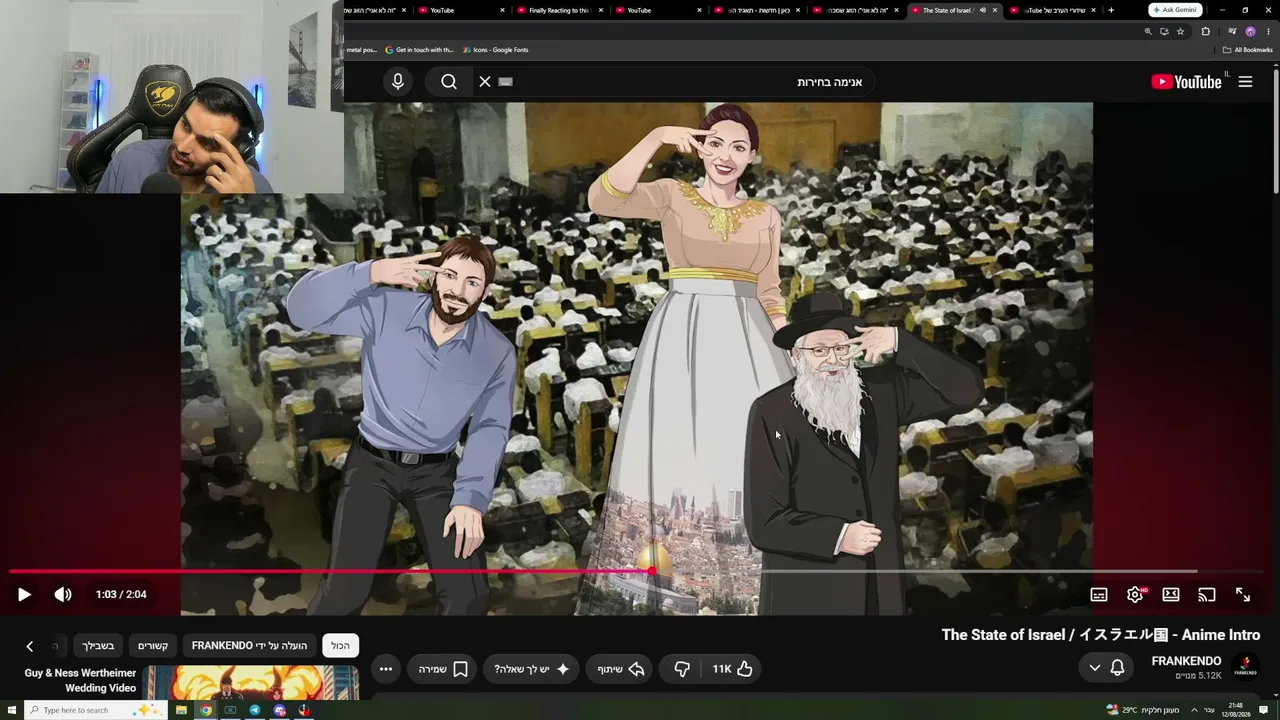Select the 'הועלה על ידי FRANKENDO' chip

point(249,646)
